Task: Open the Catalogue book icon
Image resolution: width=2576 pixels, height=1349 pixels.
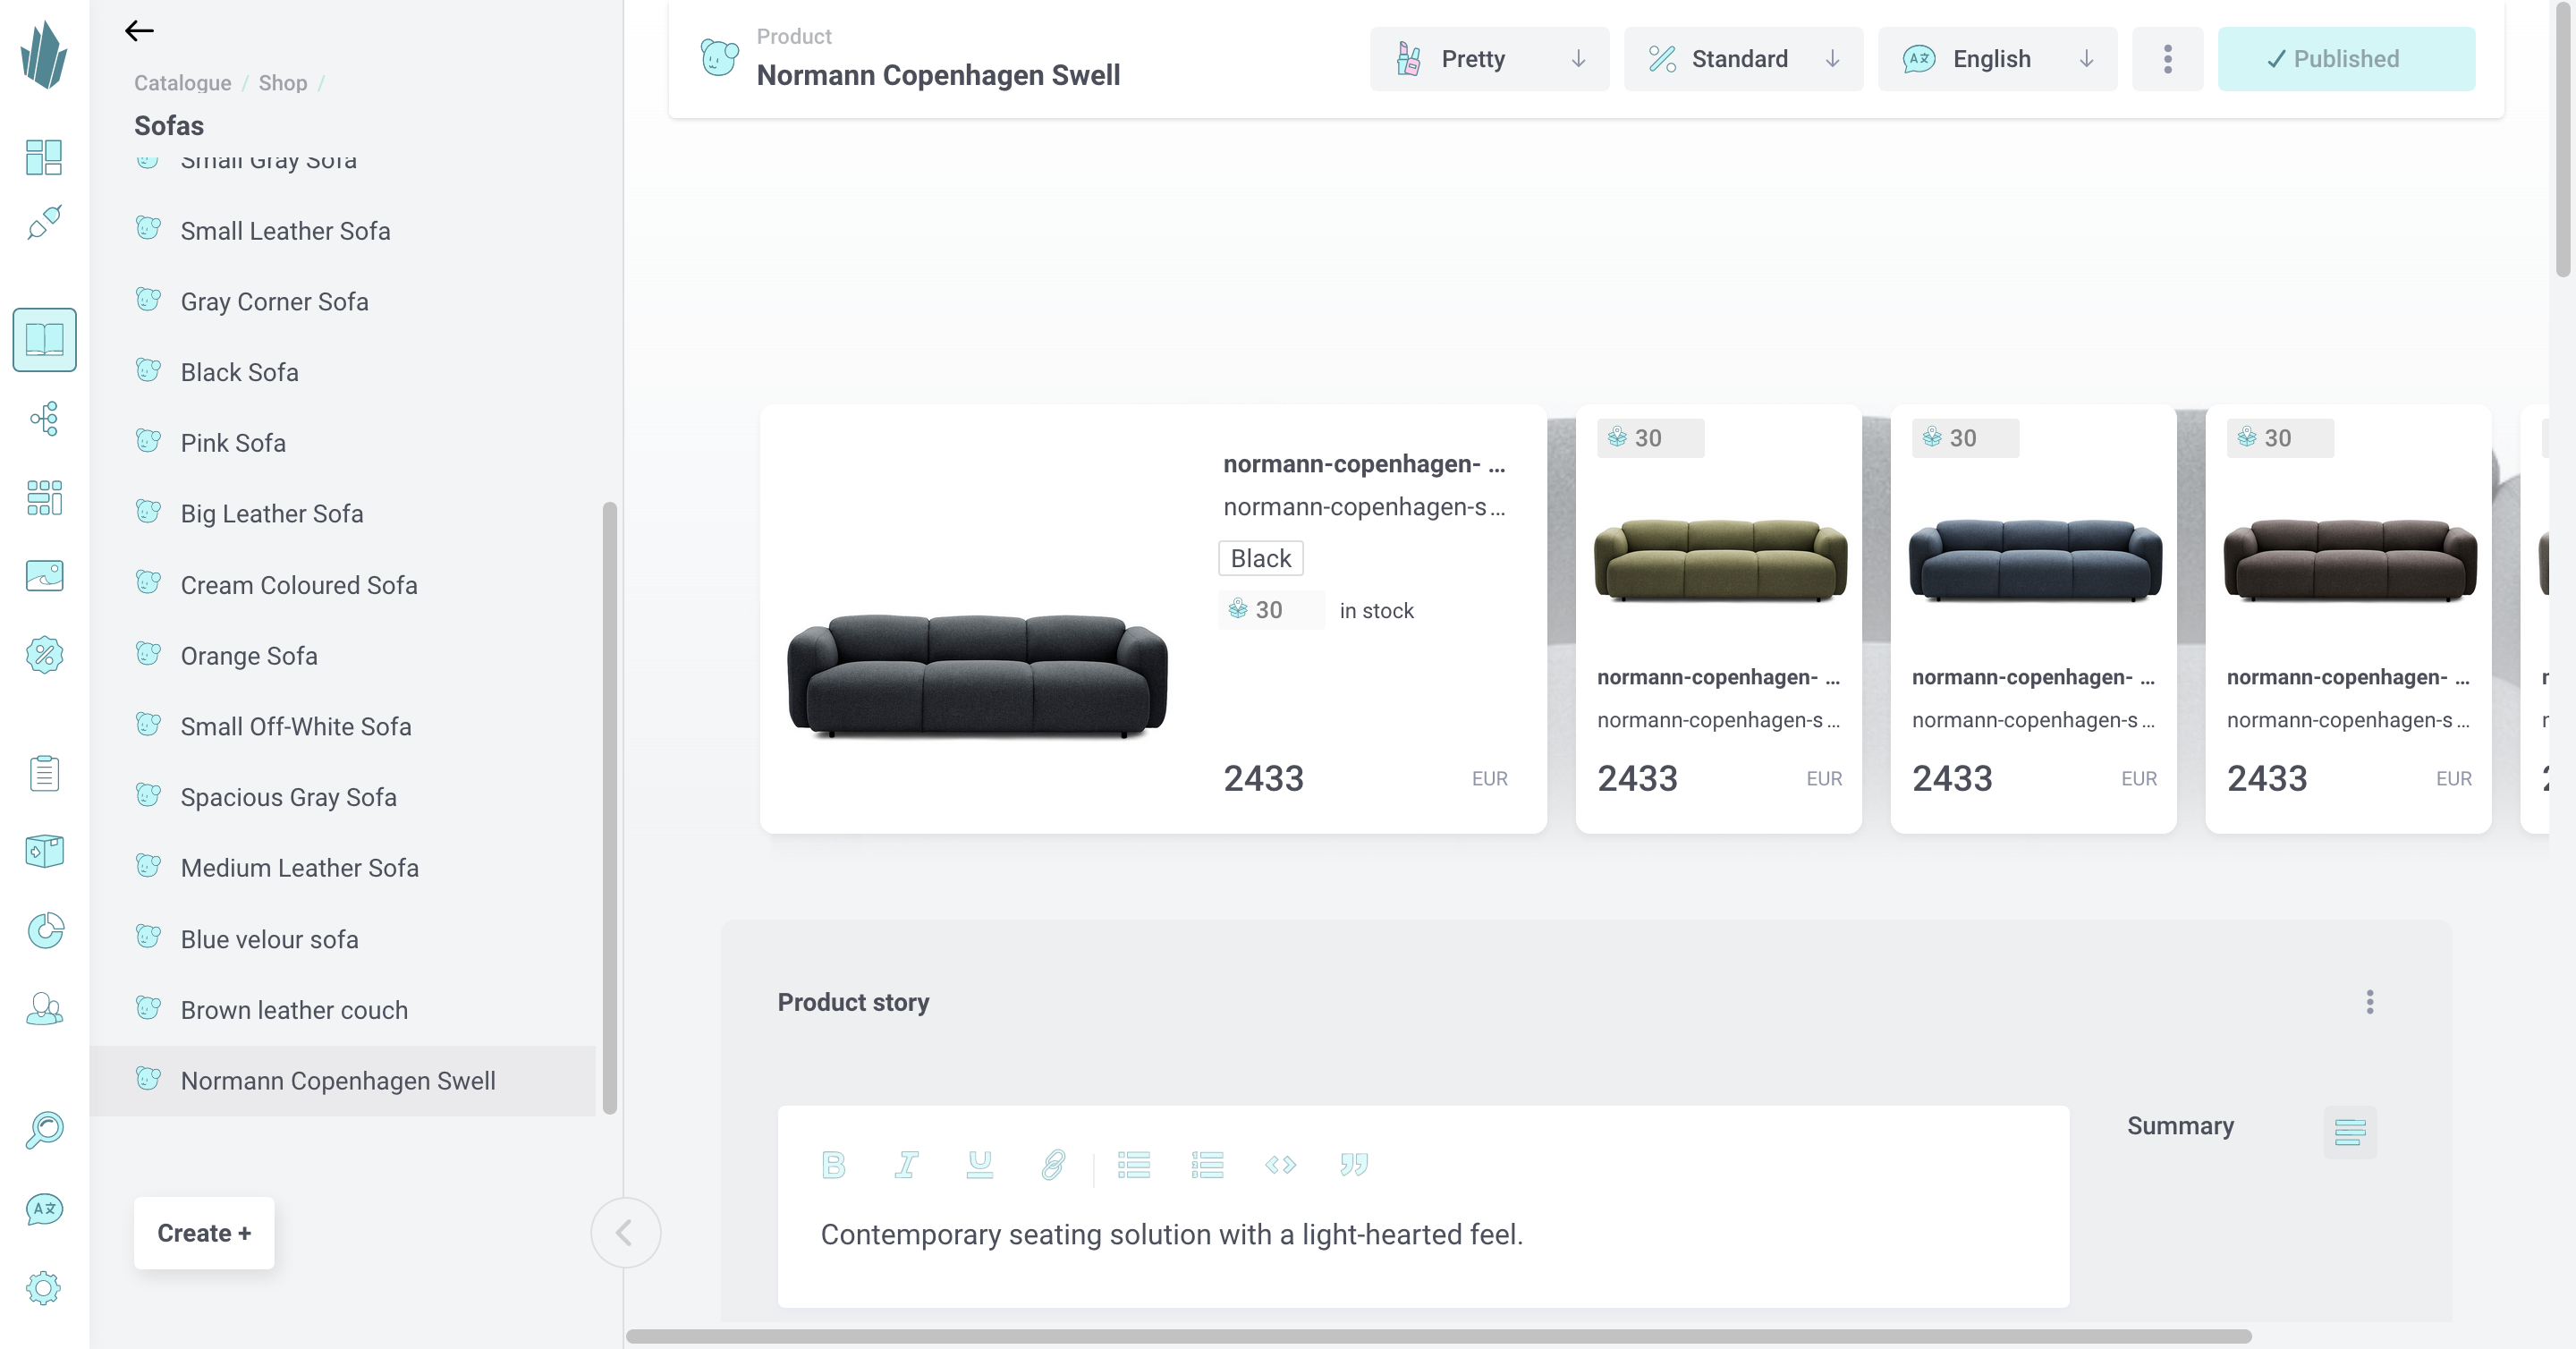Action: [x=44, y=340]
